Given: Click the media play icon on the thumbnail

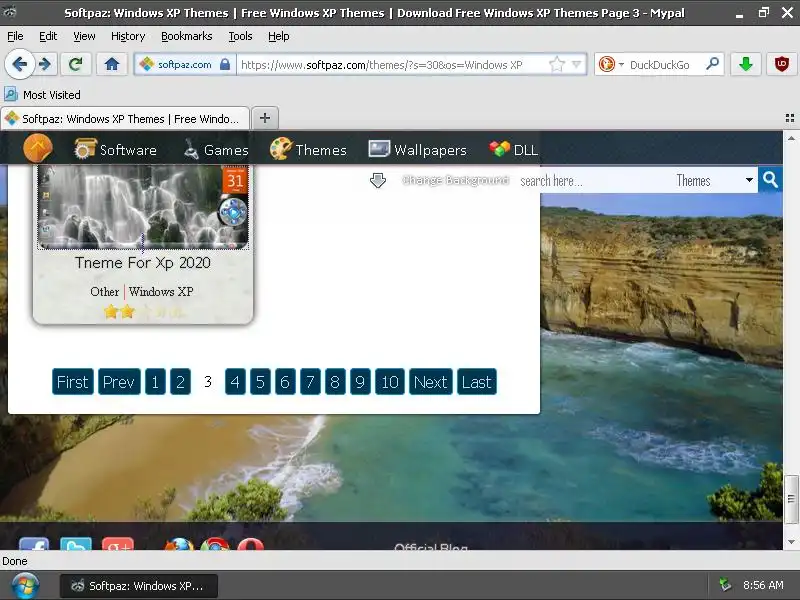Looking at the screenshot, I should (233, 212).
